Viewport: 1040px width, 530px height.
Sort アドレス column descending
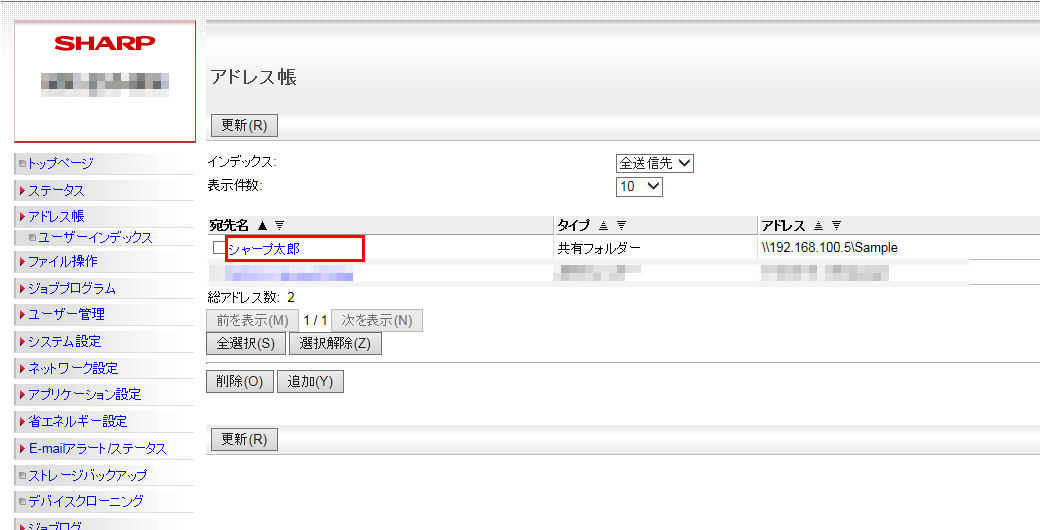tap(836, 225)
